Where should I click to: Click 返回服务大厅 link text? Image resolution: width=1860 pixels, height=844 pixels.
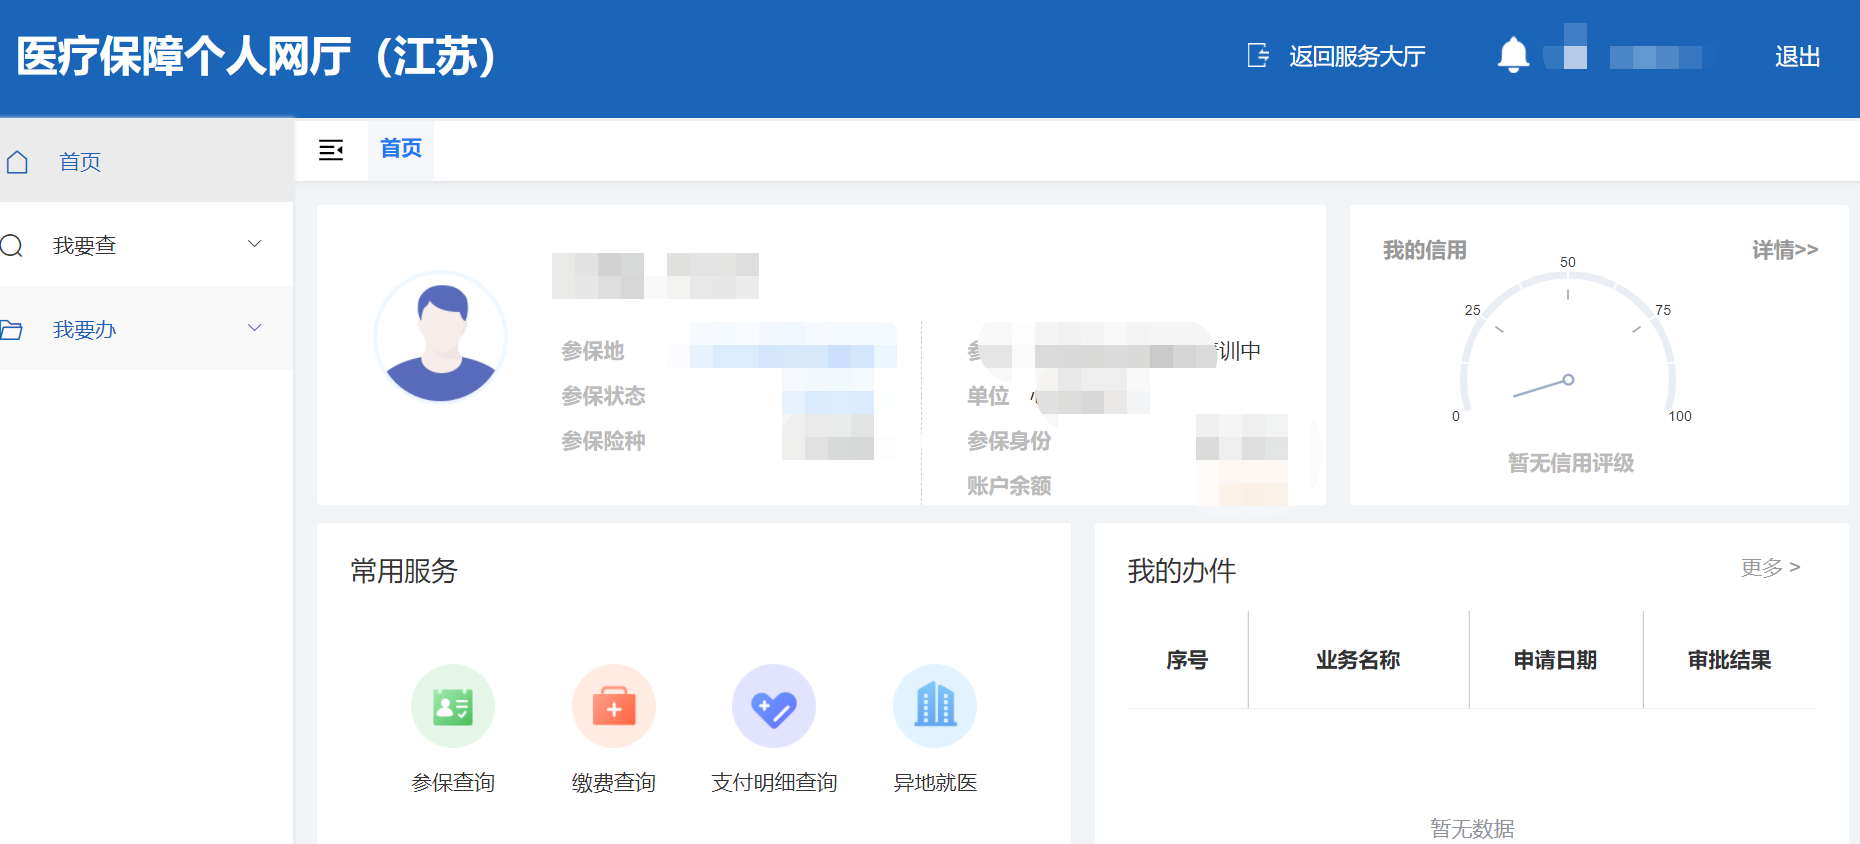[x=1357, y=57]
